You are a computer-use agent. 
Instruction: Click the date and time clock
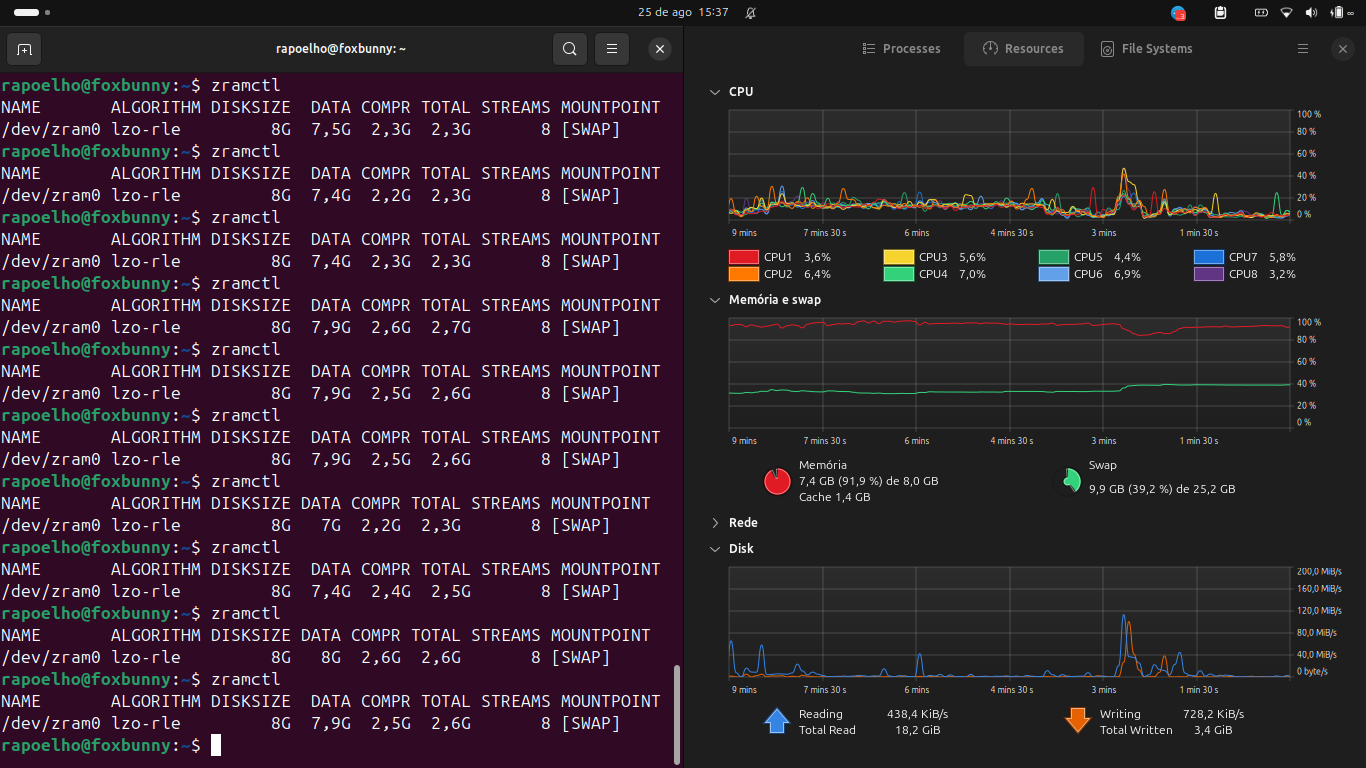tap(683, 13)
